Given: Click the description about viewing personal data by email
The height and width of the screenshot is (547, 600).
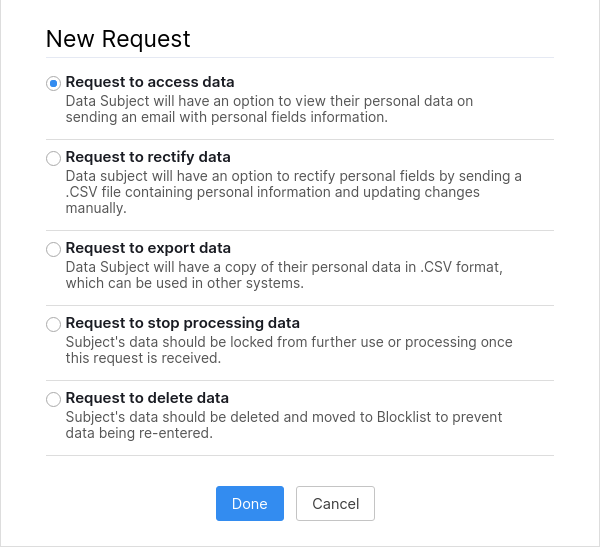Looking at the screenshot, I should tap(269, 109).
